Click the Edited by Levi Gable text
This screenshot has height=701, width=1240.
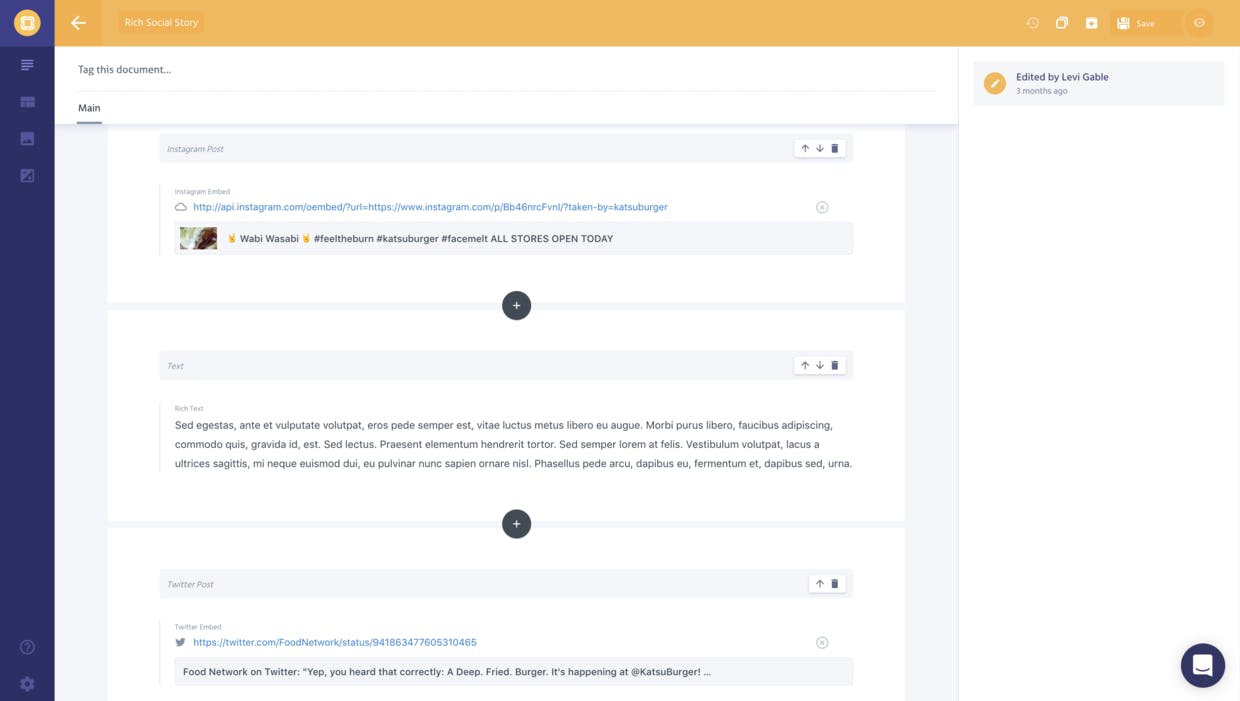[x=1062, y=77]
